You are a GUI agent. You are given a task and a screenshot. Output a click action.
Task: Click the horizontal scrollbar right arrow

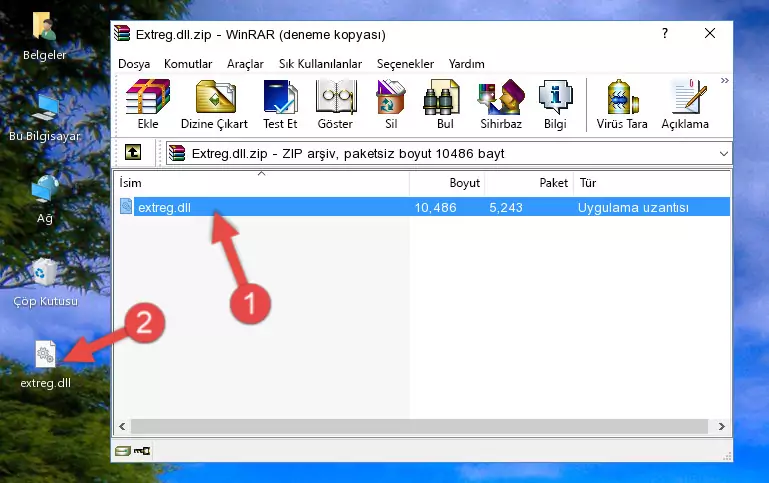(x=721, y=426)
